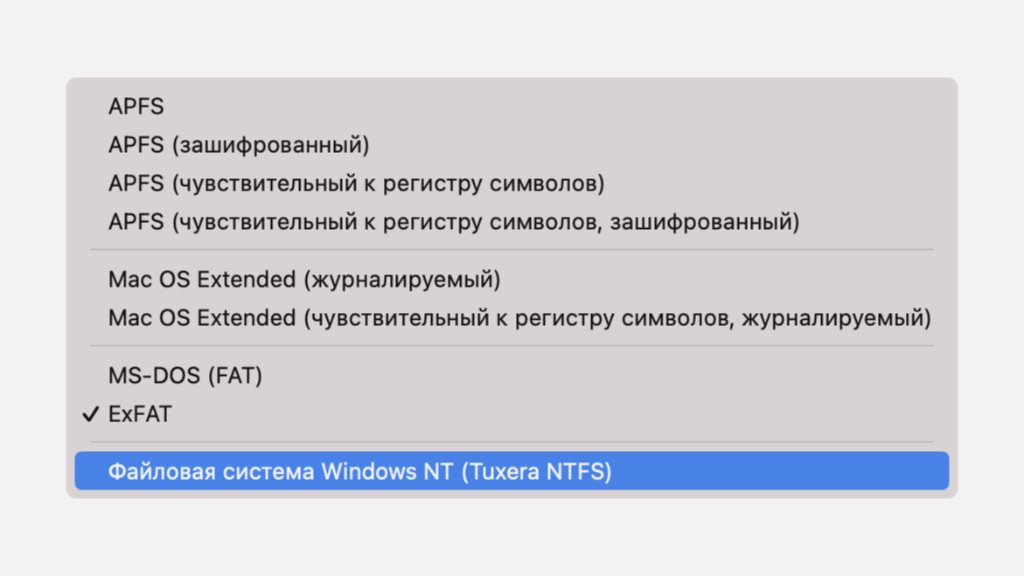Choose Mac OS Extended (журналируемый)
Viewport: 1024px width, 576px height.
pyautogui.click(x=304, y=280)
